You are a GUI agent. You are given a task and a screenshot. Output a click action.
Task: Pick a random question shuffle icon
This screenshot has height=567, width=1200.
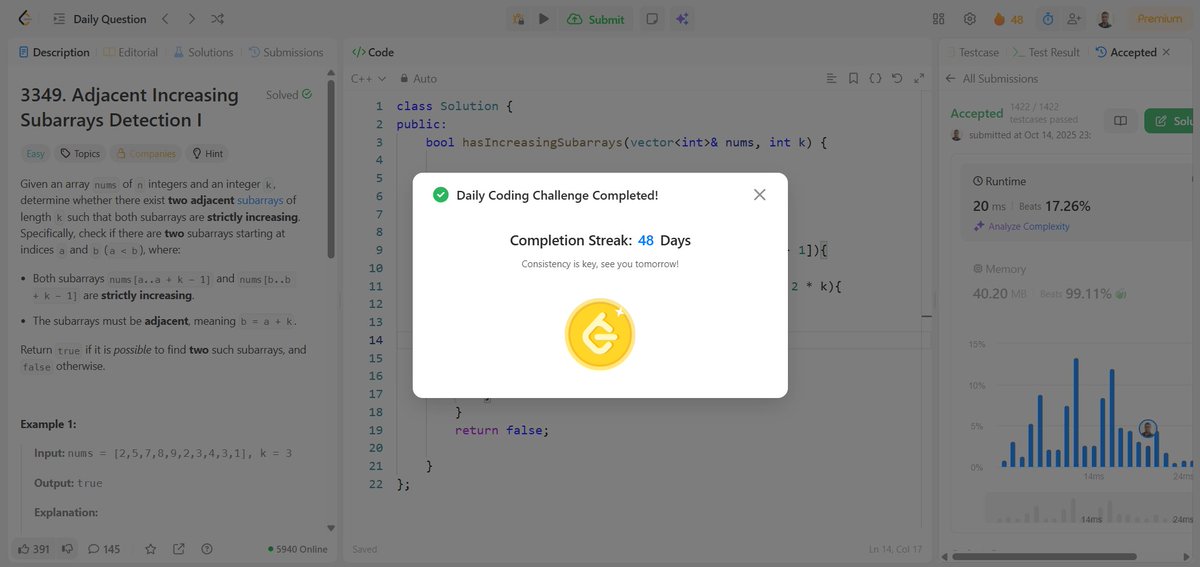(x=219, y=19)
